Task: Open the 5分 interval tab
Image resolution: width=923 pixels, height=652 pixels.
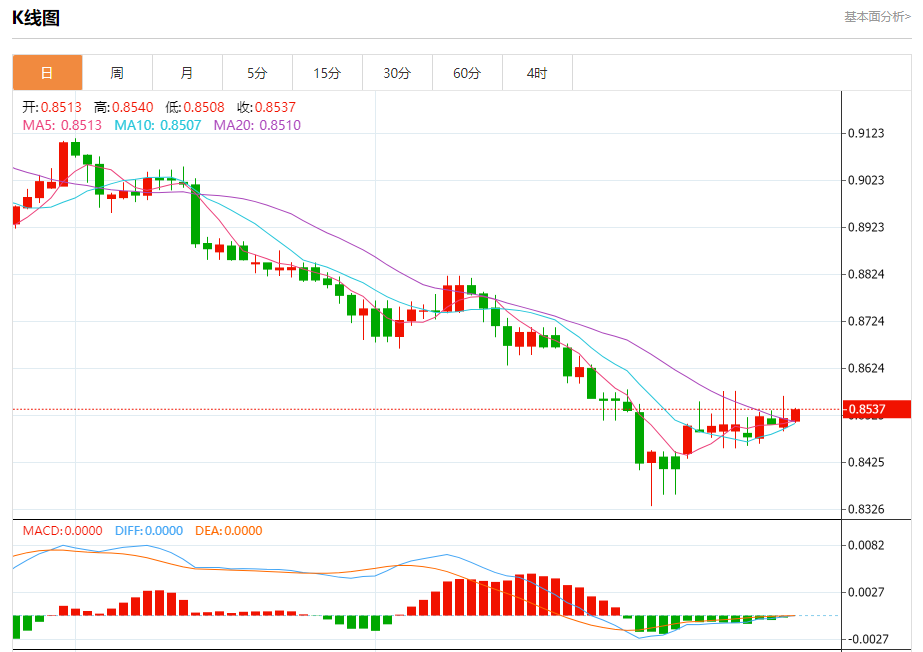Action: tap(257, 73)
